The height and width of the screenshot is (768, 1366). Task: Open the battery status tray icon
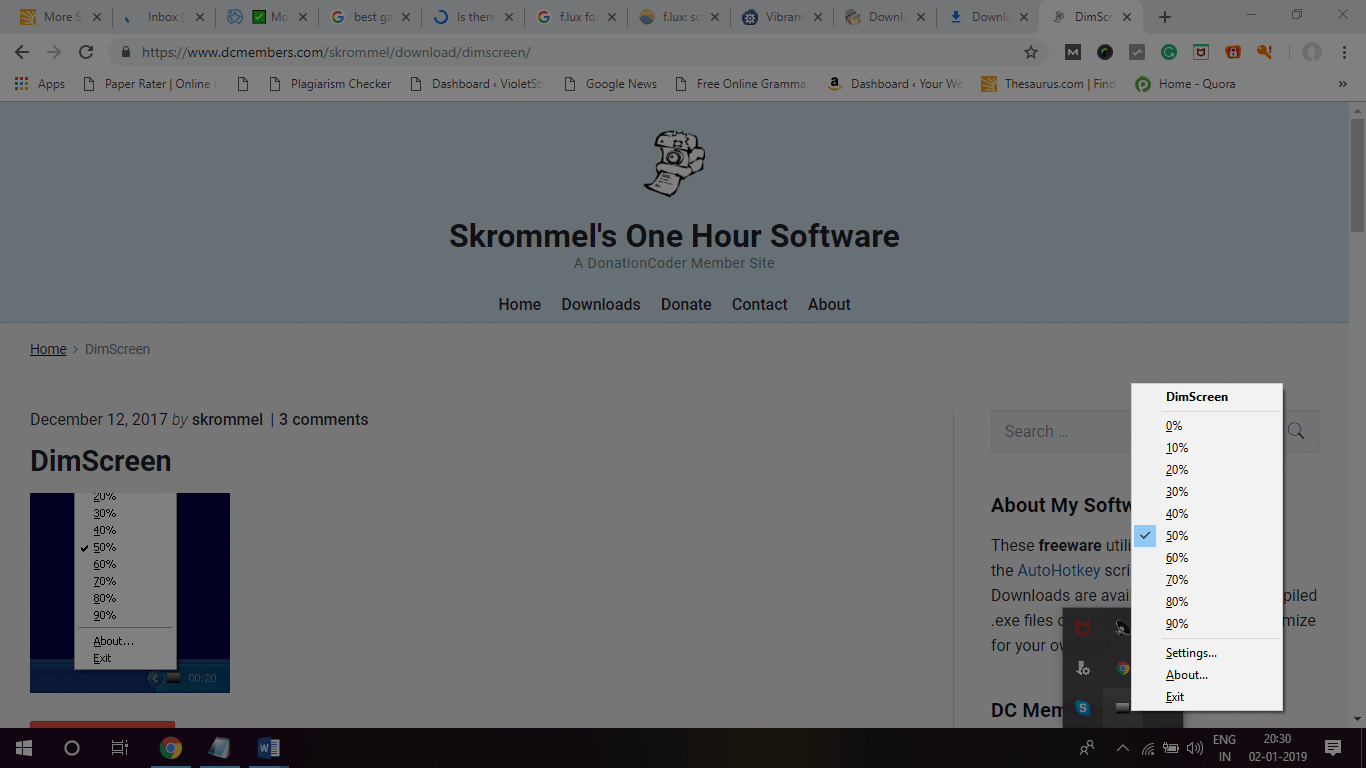[x=1171, y=748]
